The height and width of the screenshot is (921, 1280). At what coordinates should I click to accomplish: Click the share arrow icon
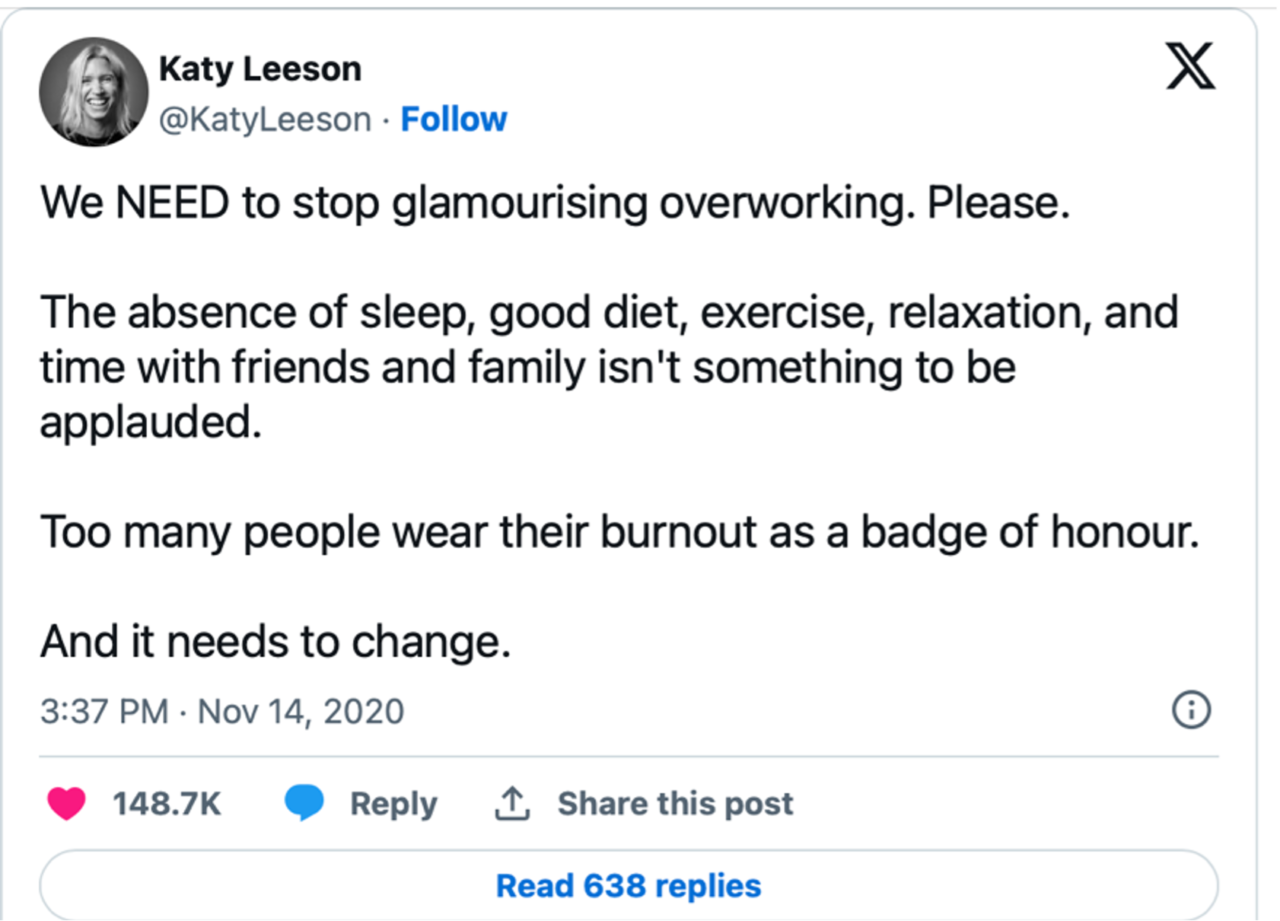click(x=511, y=803)
